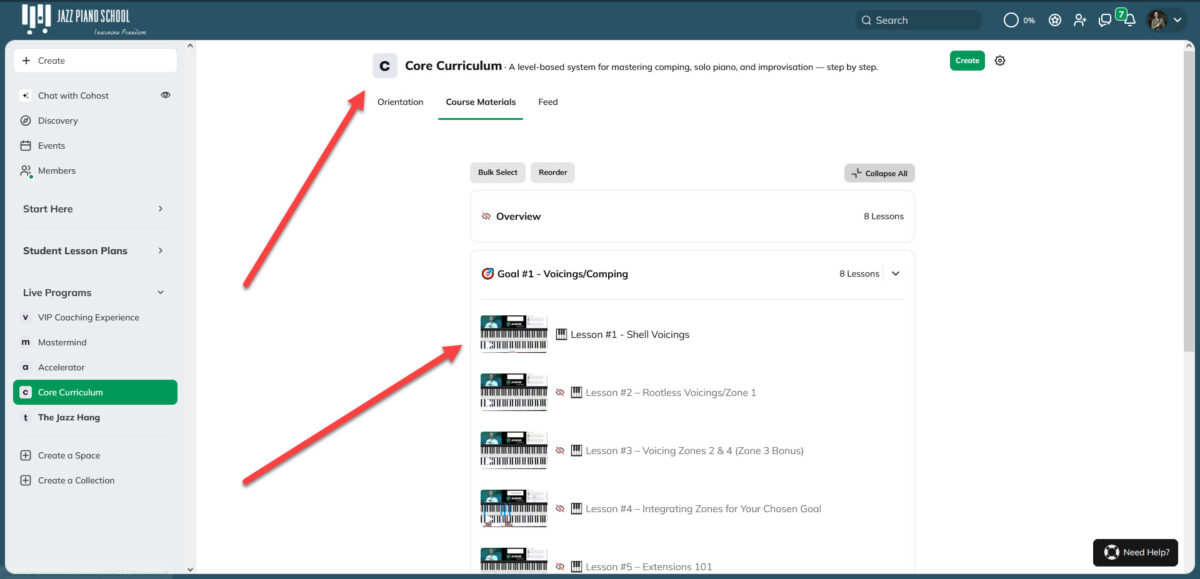Image resolution: width=1200 pixels, height=579 pixels.
Task: Toggle hidden-eye icon on Overview section
Action: point(486,216)
